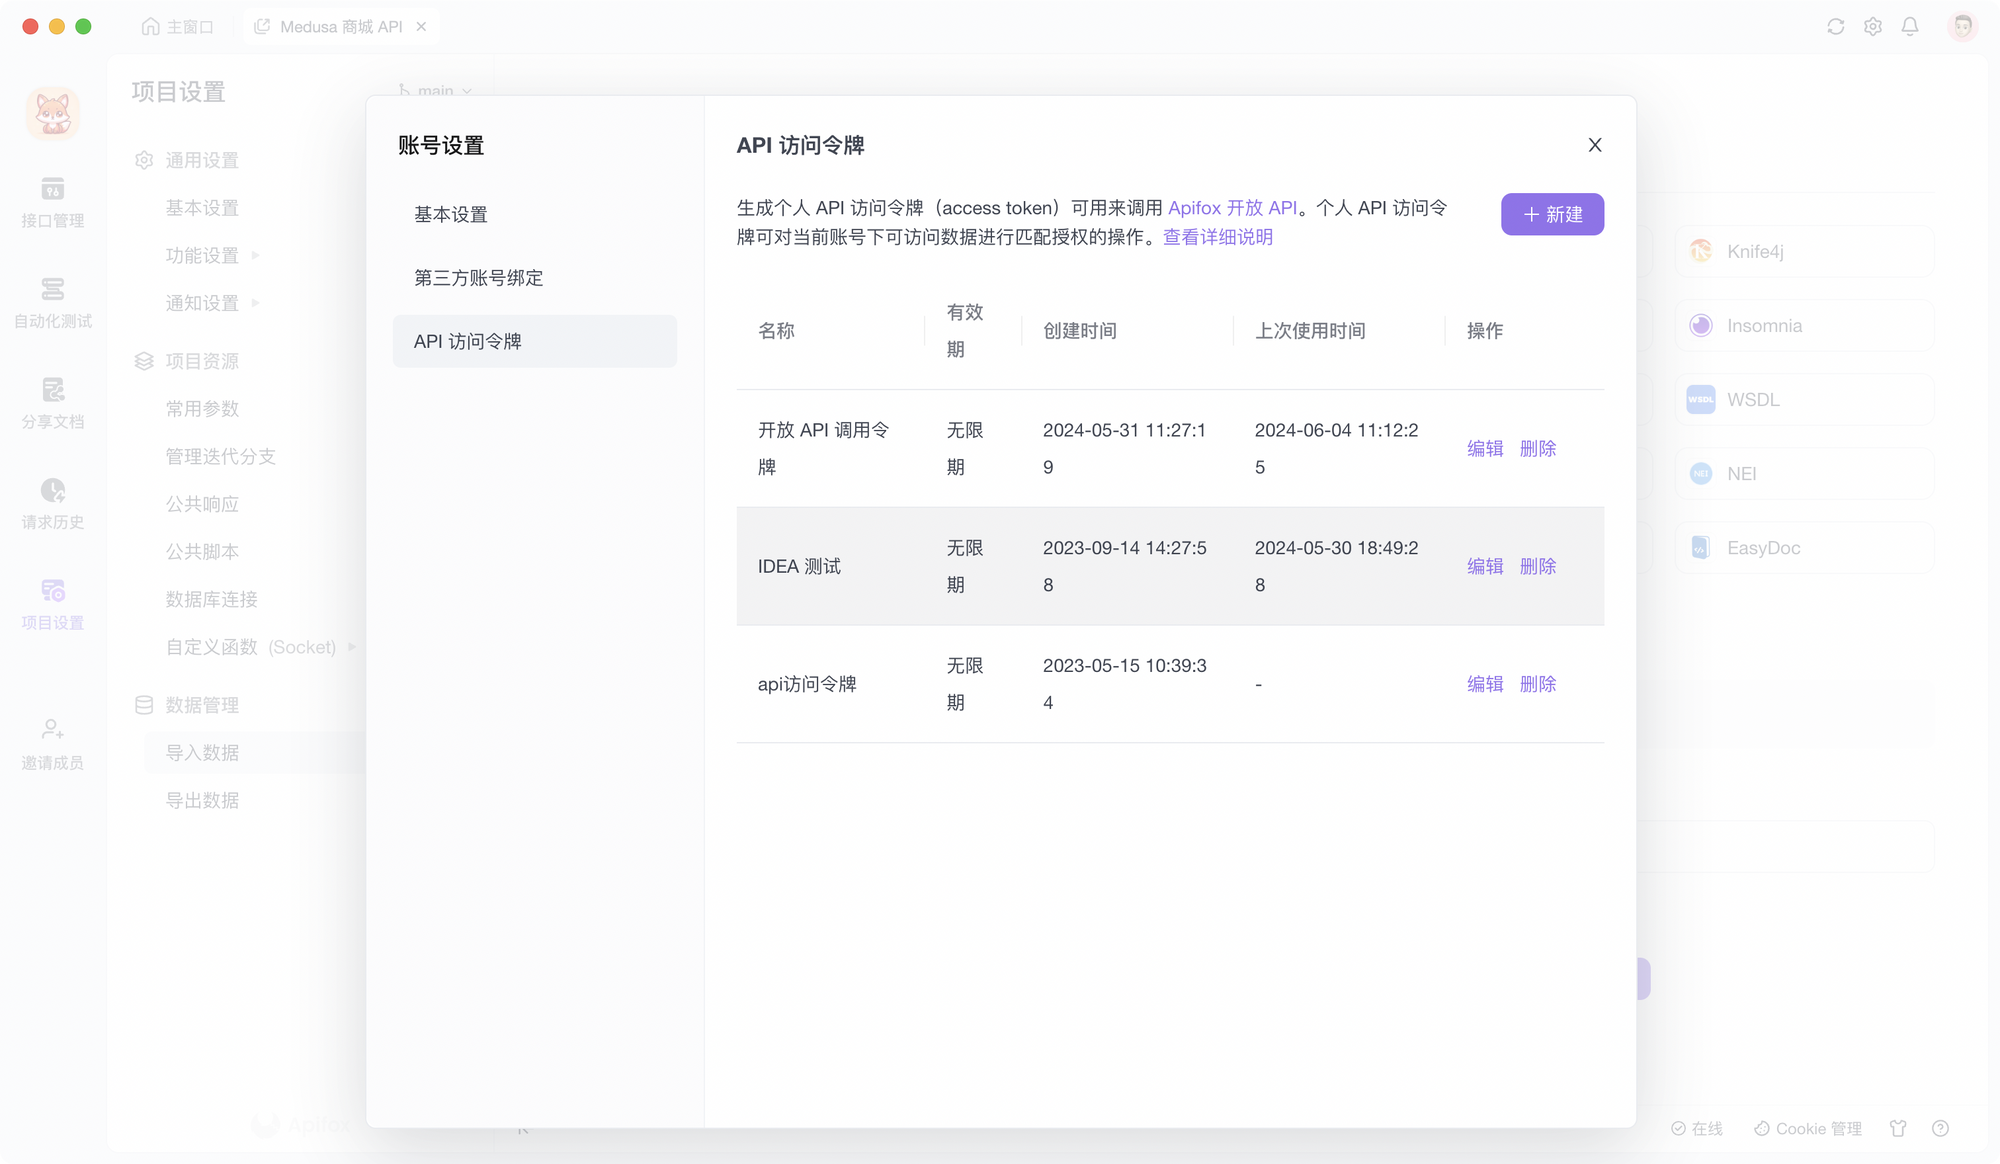Viewport: 2000px width, 1164px height.
Task: Open Cookie 管理 in status bar
Action: pos(1808,1129)
